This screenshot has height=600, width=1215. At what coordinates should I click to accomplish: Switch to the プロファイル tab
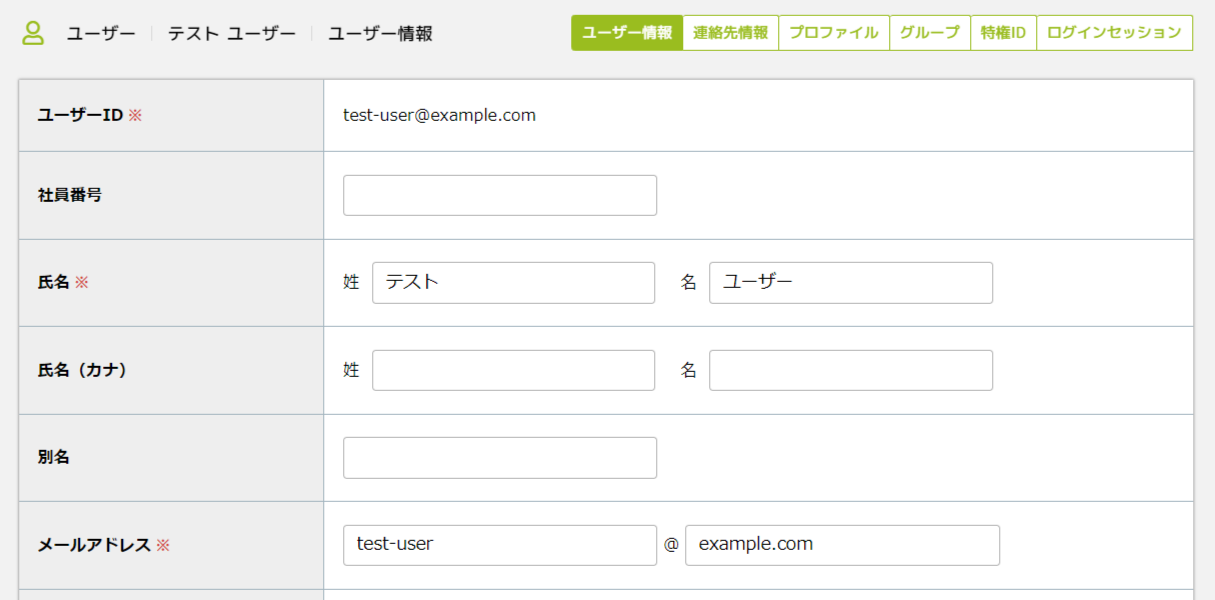(834, 32)
